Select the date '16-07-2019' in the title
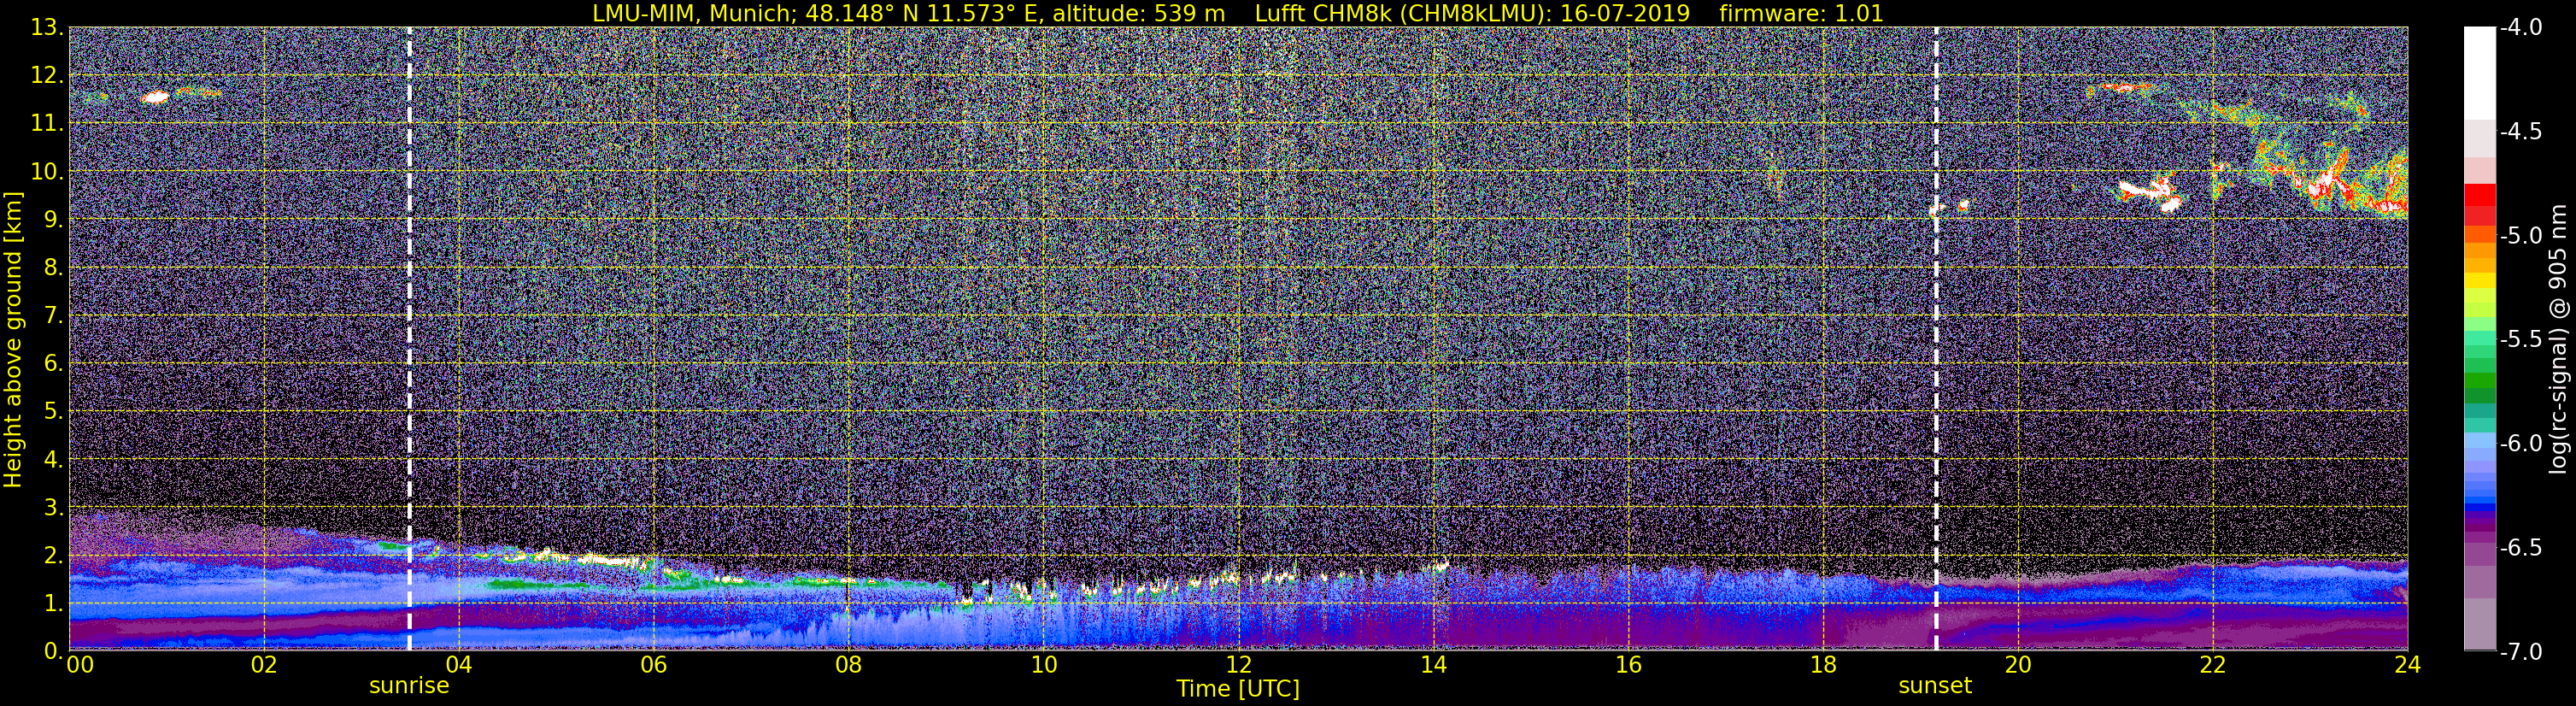This screenshot has height=706, width=2576. click(x=1625, y=13)
